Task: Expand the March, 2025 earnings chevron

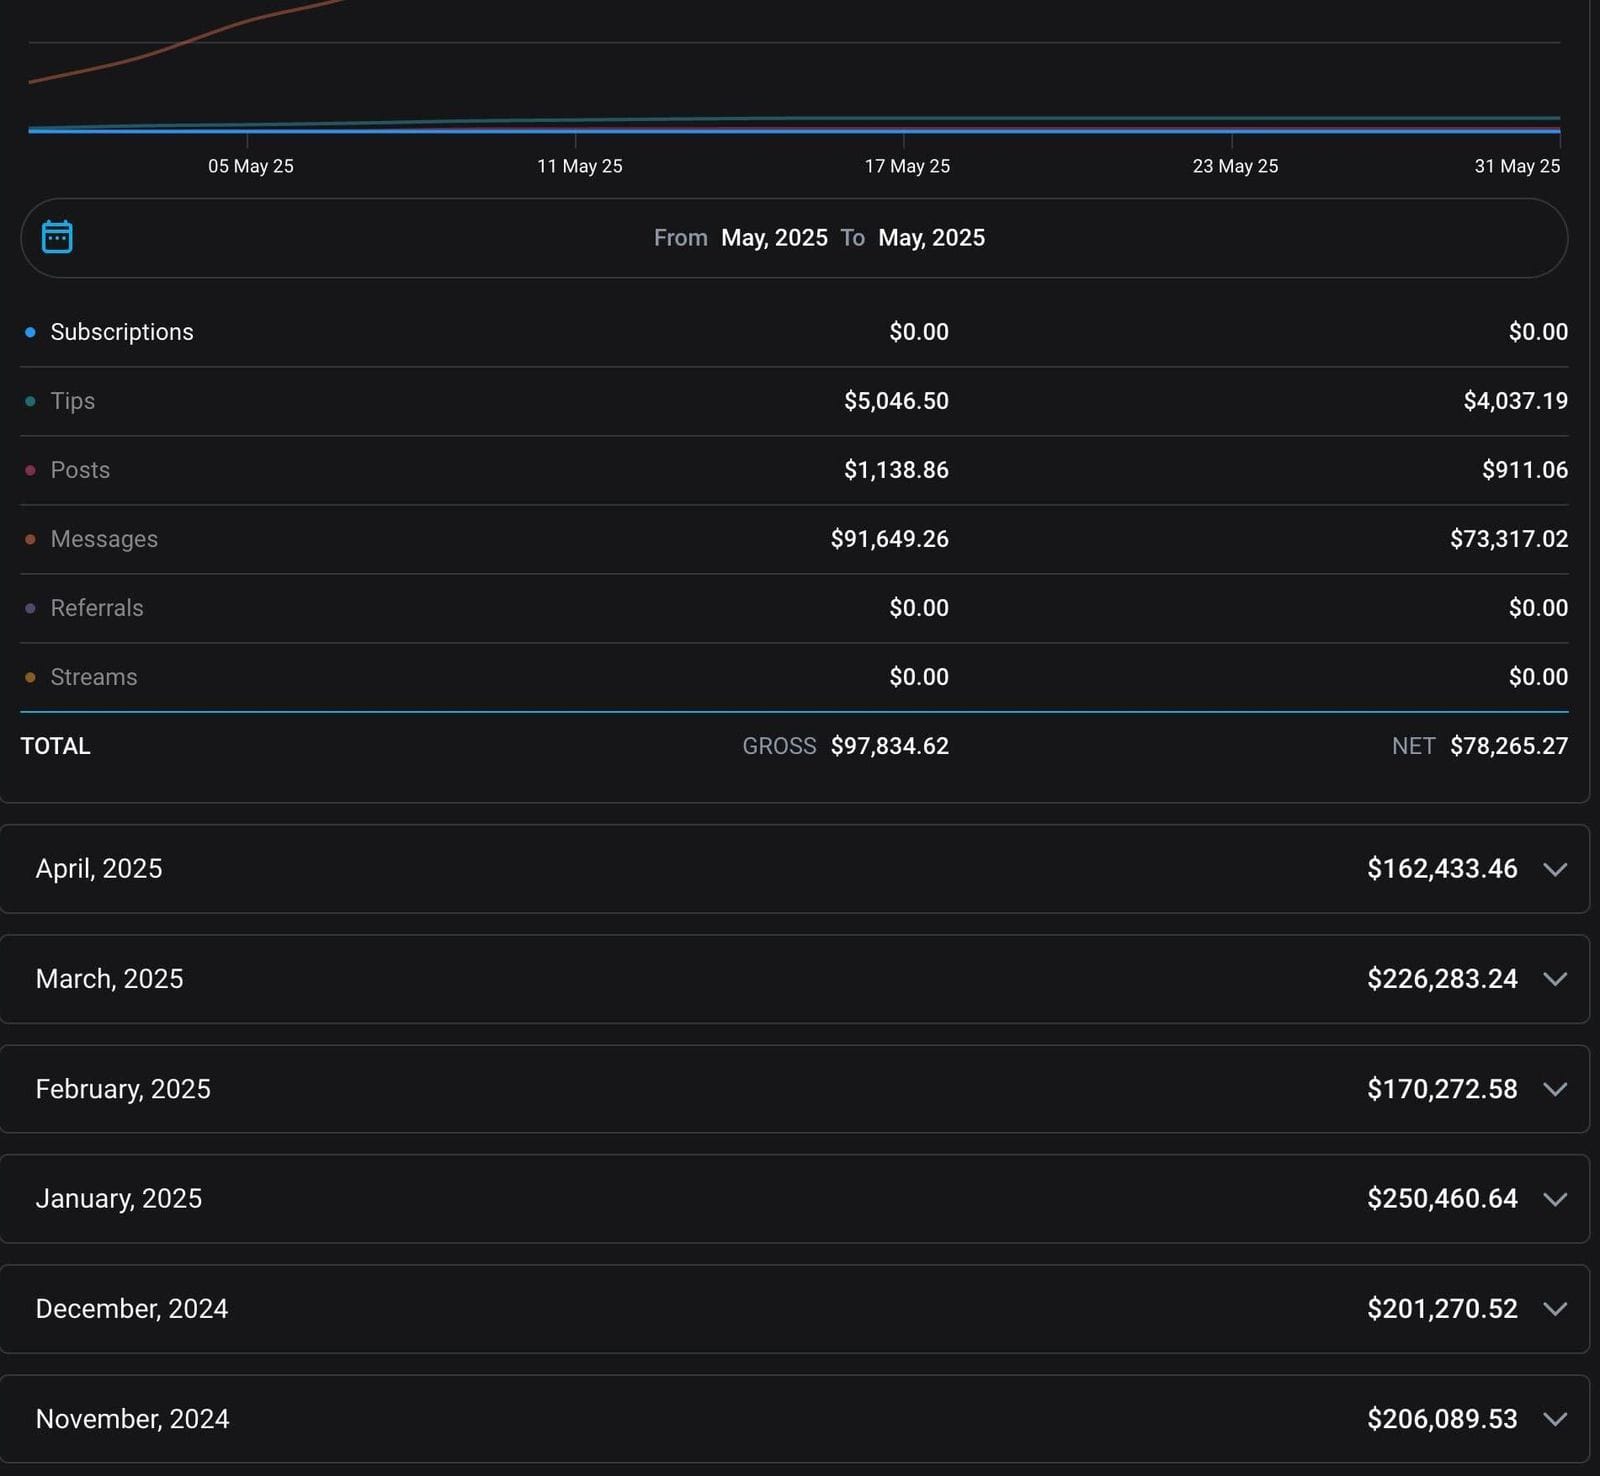Action: click(x=1554, y=979)
